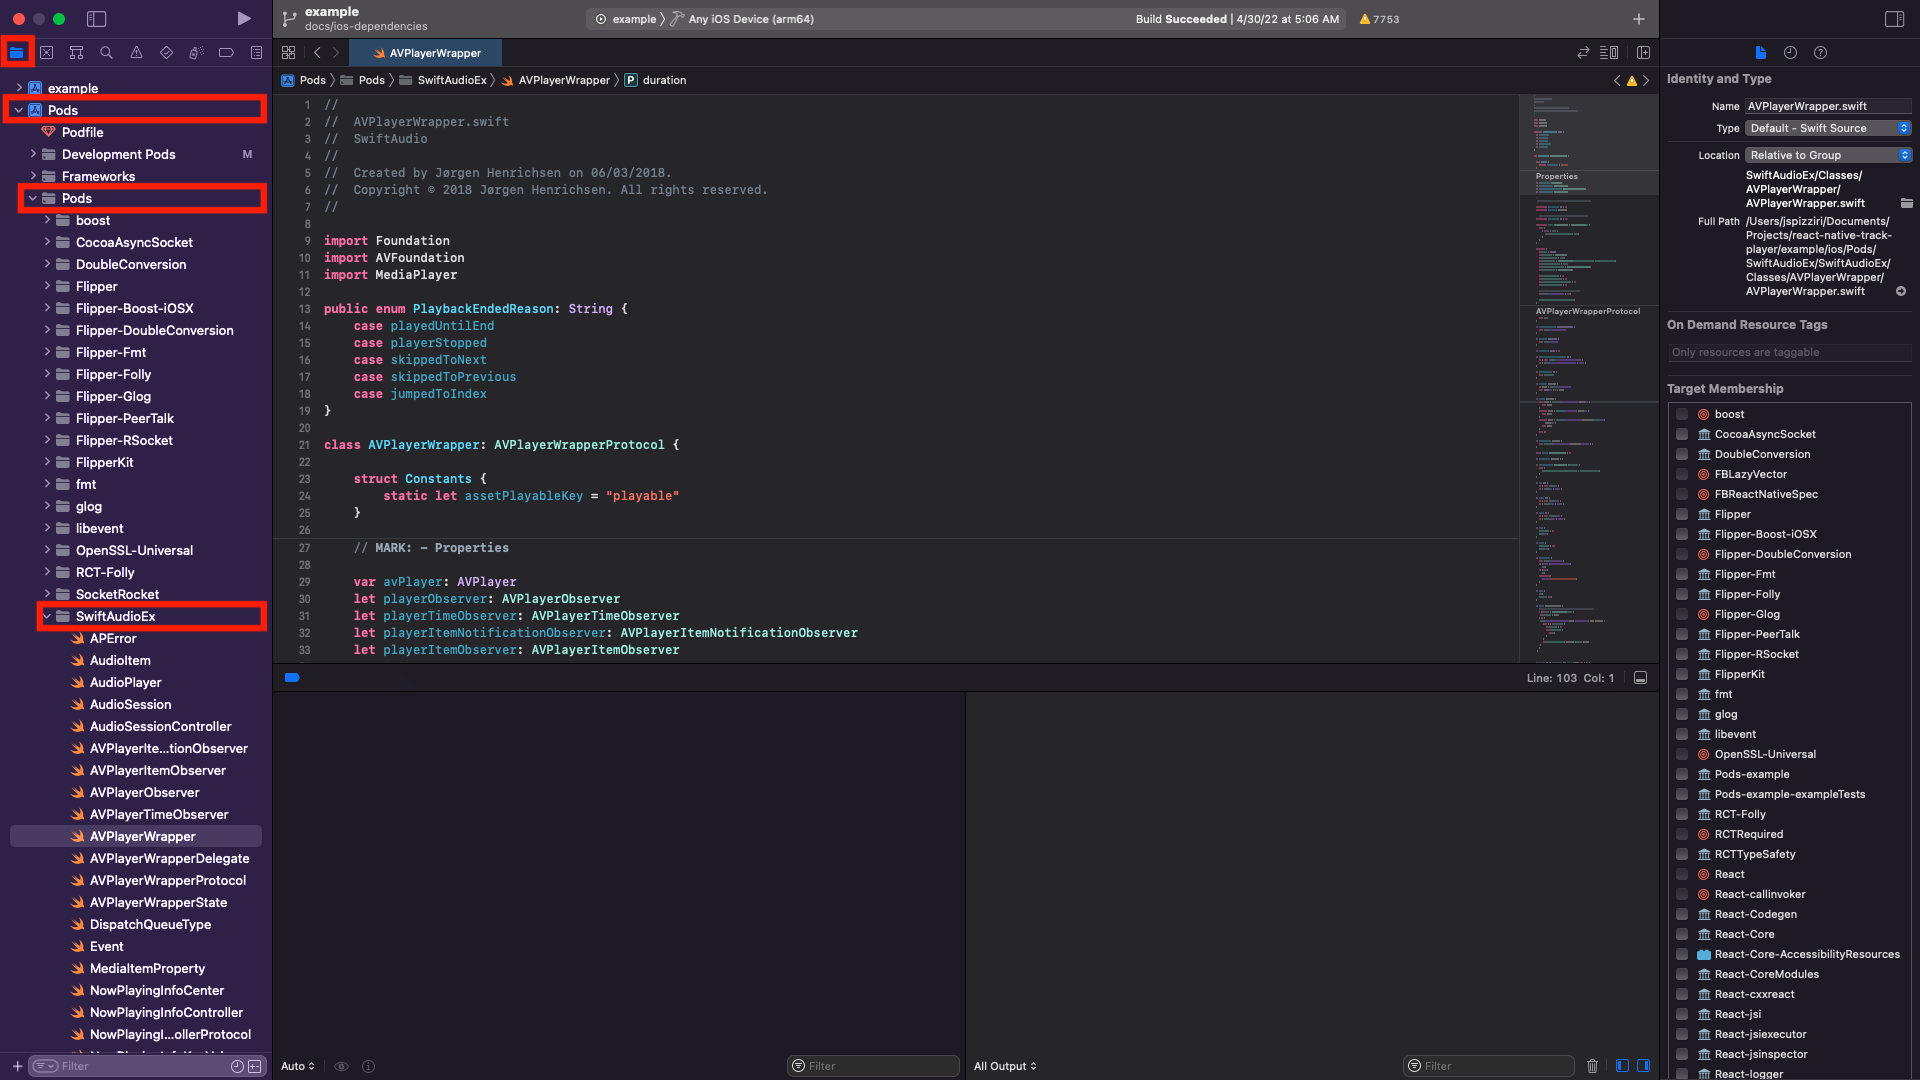Clear the console with trash icon
This screenshot has width=1920, height=1080.
pos(1593,1066)
